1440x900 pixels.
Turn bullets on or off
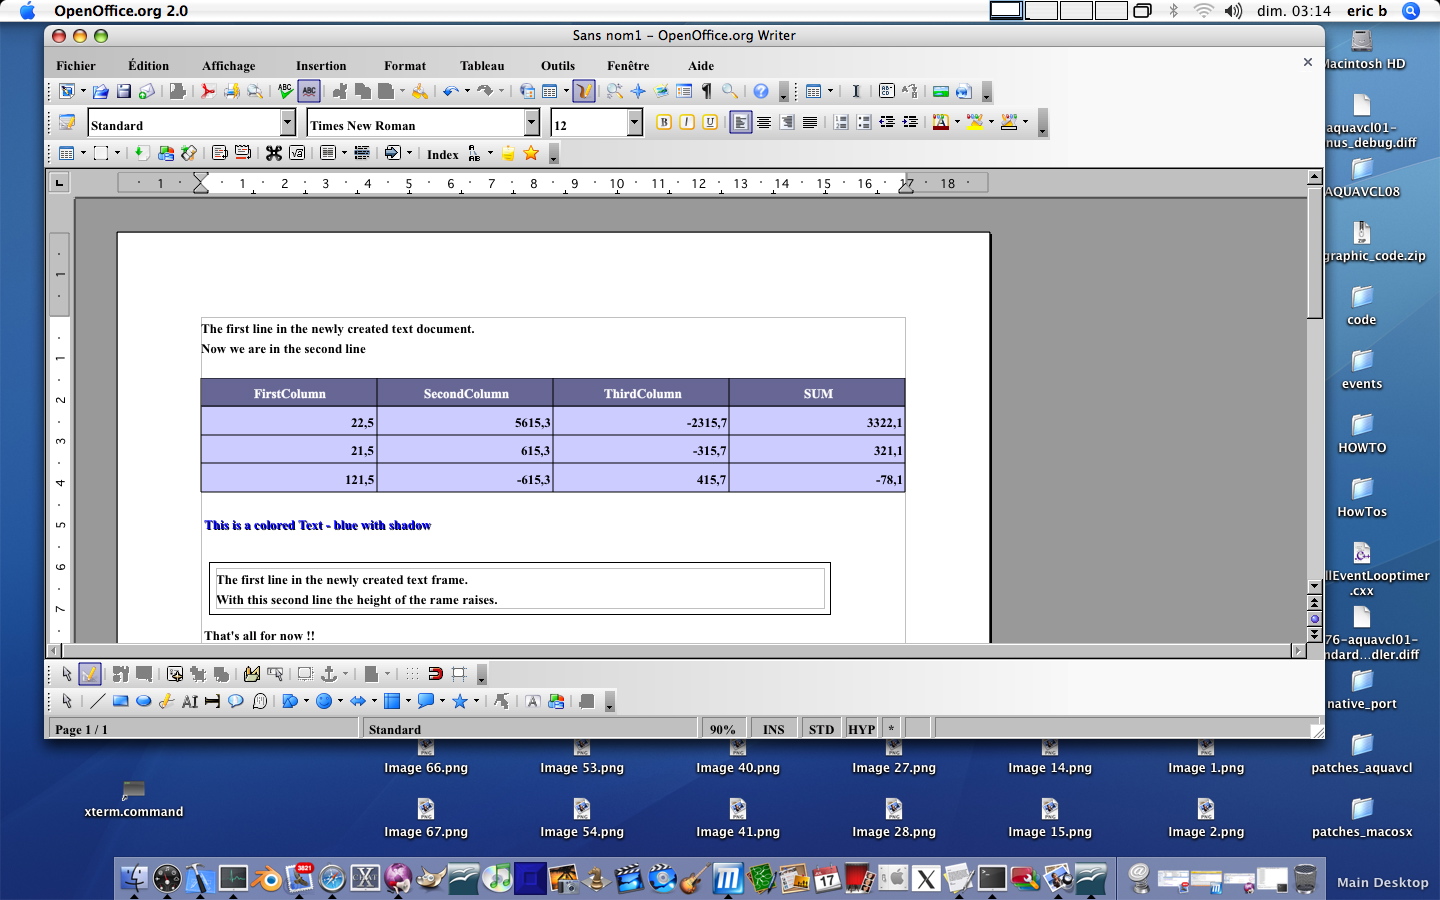tap(864, 123)
